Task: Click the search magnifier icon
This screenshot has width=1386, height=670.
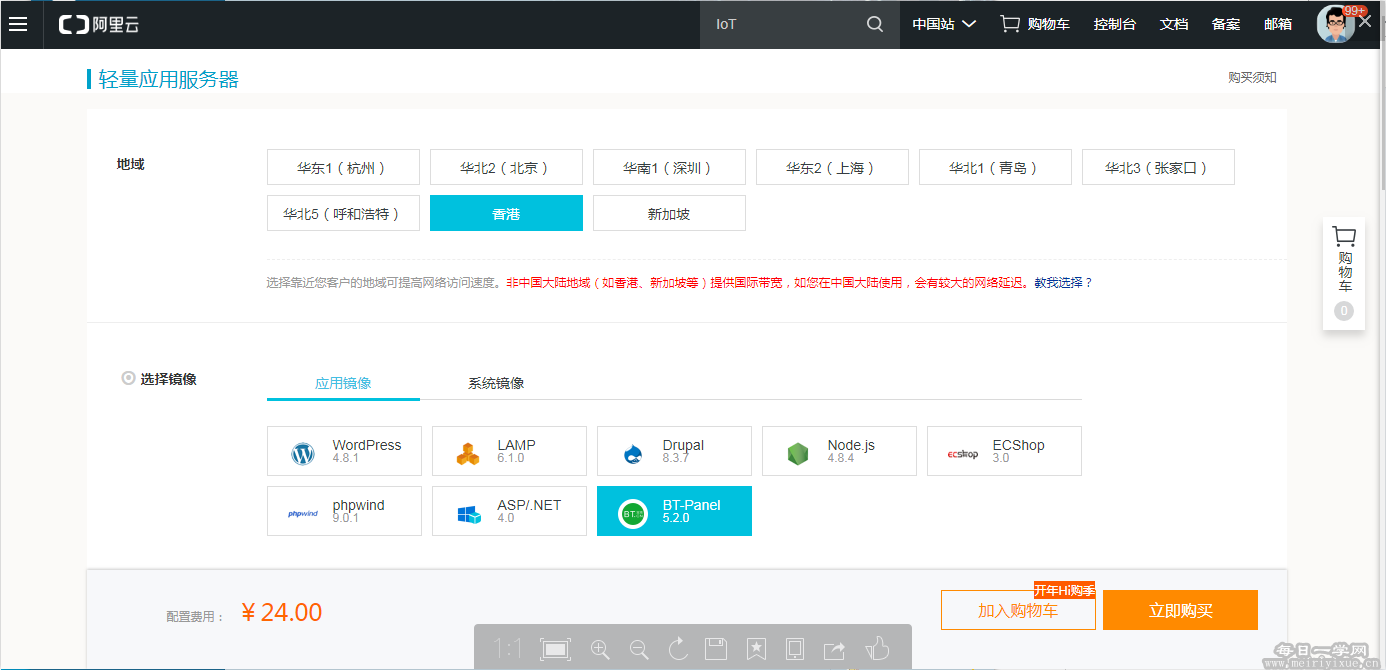Action: (x=875, y=24)
